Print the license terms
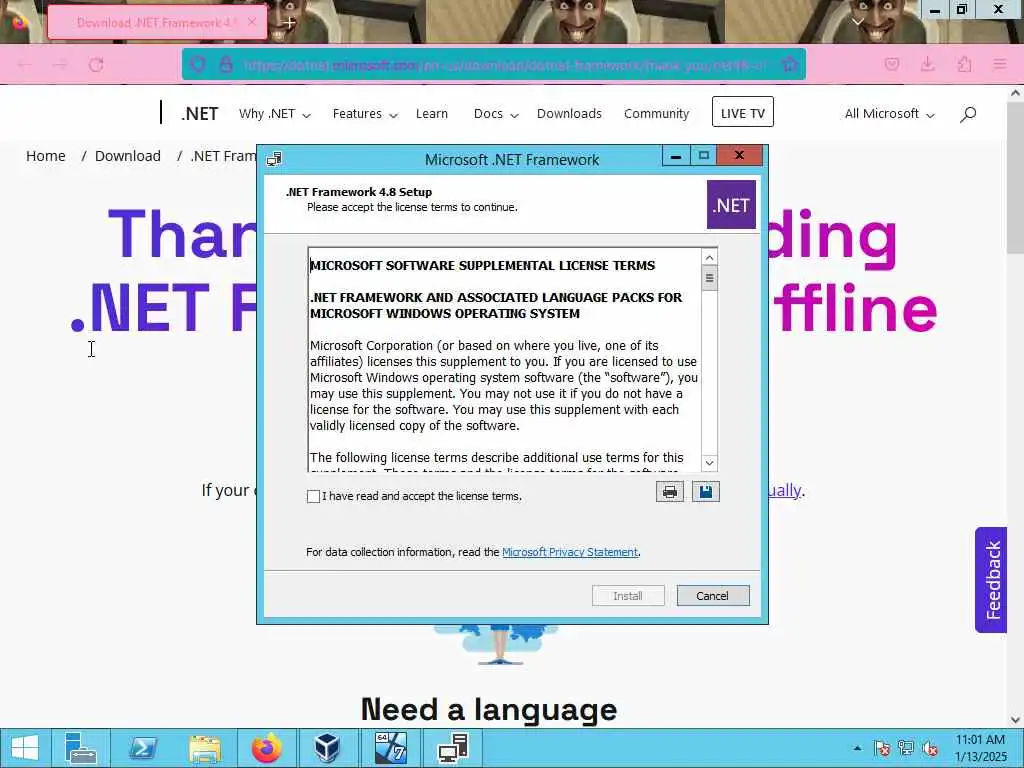 pyautogui.click(x=669, y=492)
